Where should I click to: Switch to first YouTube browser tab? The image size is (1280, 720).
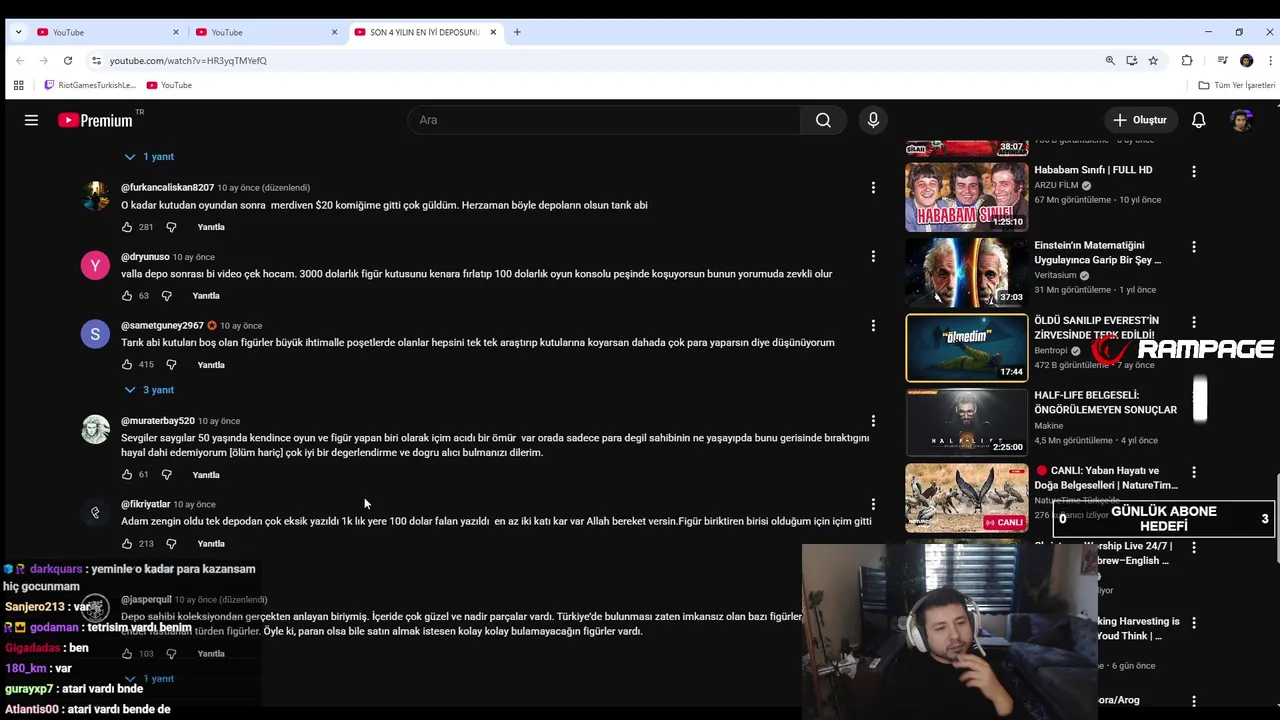(108, 32)
